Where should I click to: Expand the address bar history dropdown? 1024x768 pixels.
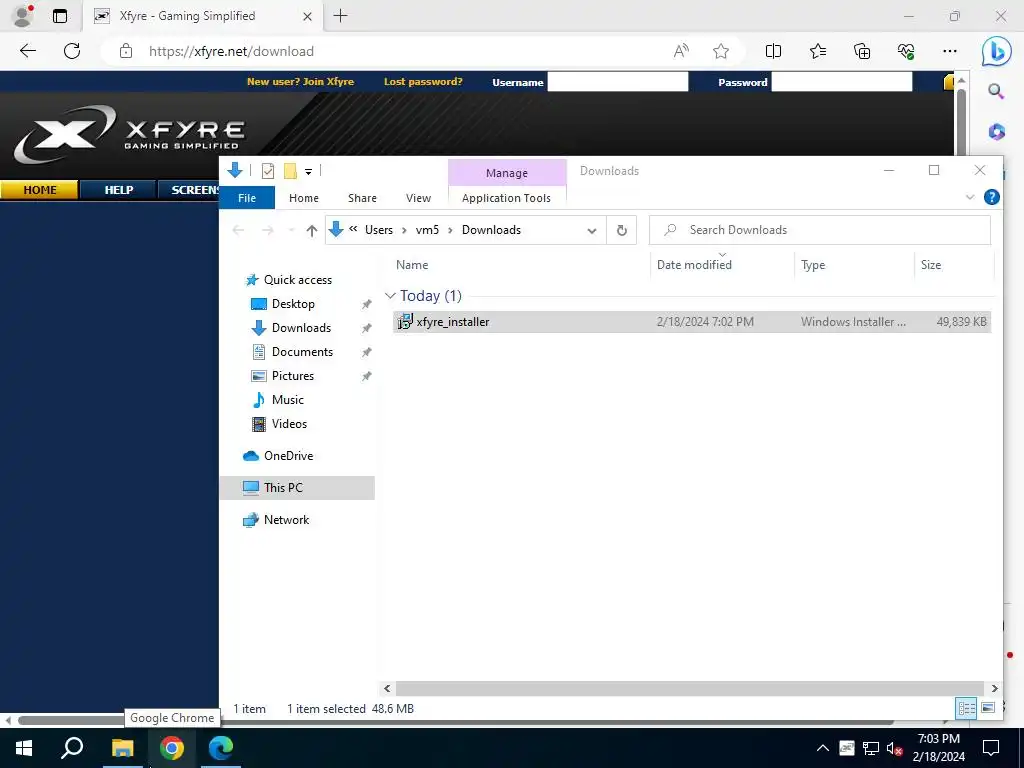pos(592,231)
